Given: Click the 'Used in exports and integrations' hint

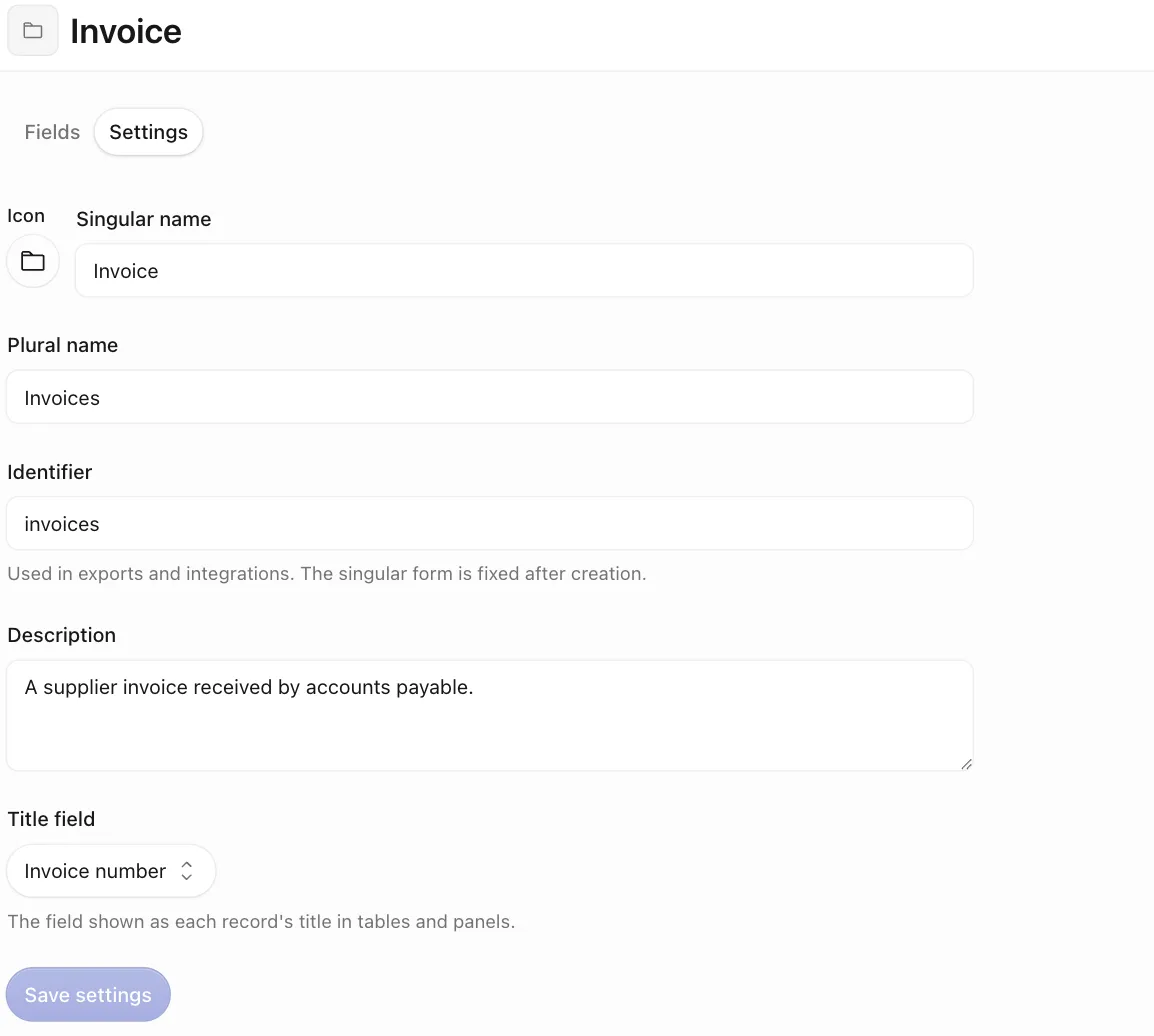Looking at the screenshot, I should [x=327, y=573].
